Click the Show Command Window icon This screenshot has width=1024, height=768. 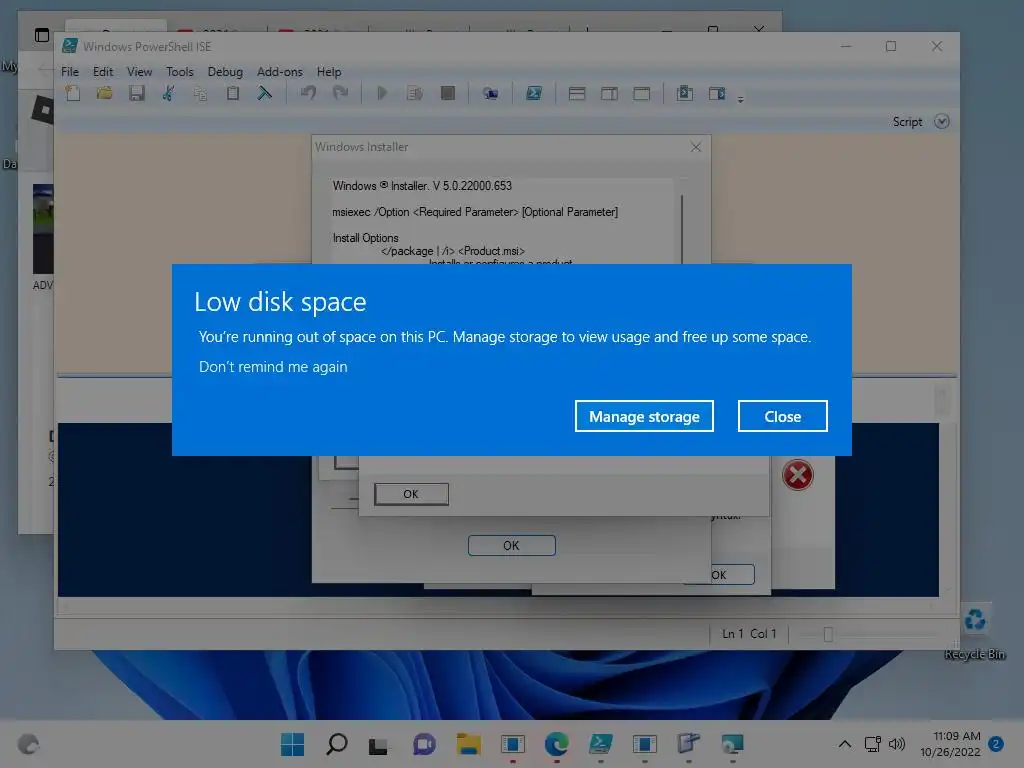(684, 93)
